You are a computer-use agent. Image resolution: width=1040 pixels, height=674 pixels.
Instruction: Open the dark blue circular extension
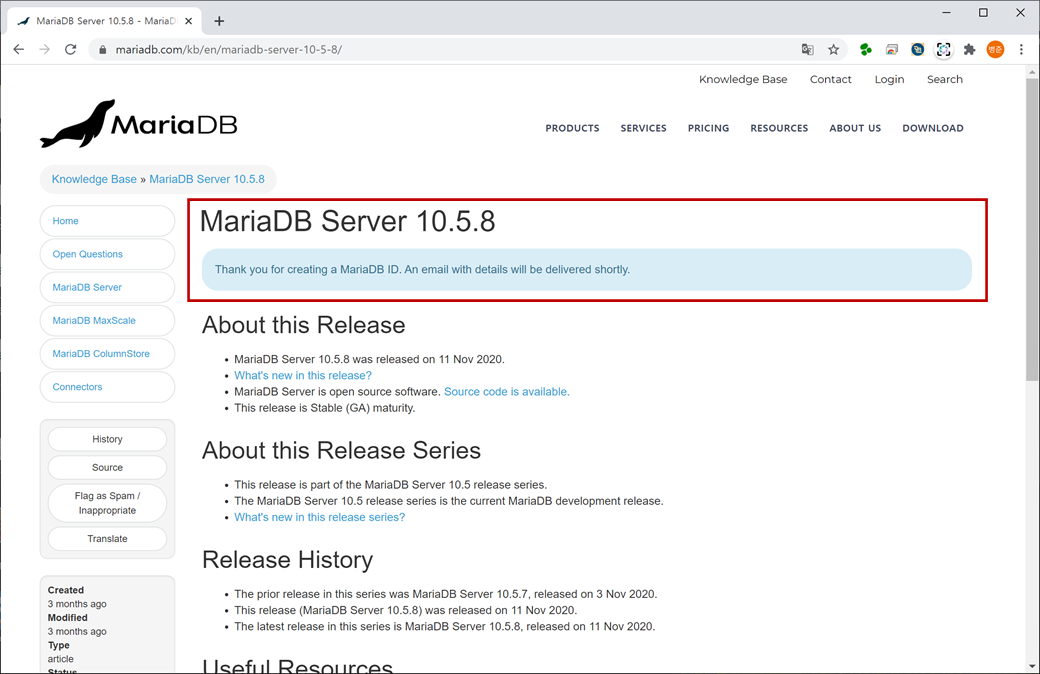[x=917, y=50]
